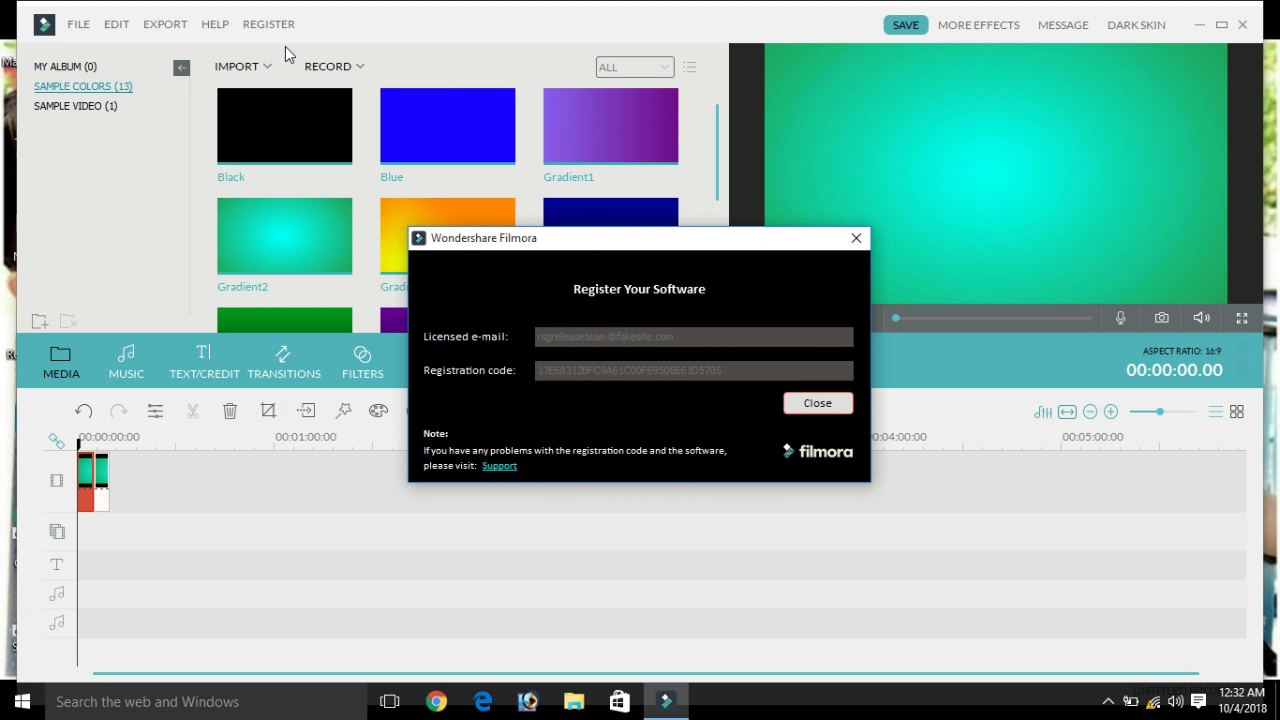Click the chain link icon above the tracks
Screen dimensions: 1280x720
(x=56, y=441)
